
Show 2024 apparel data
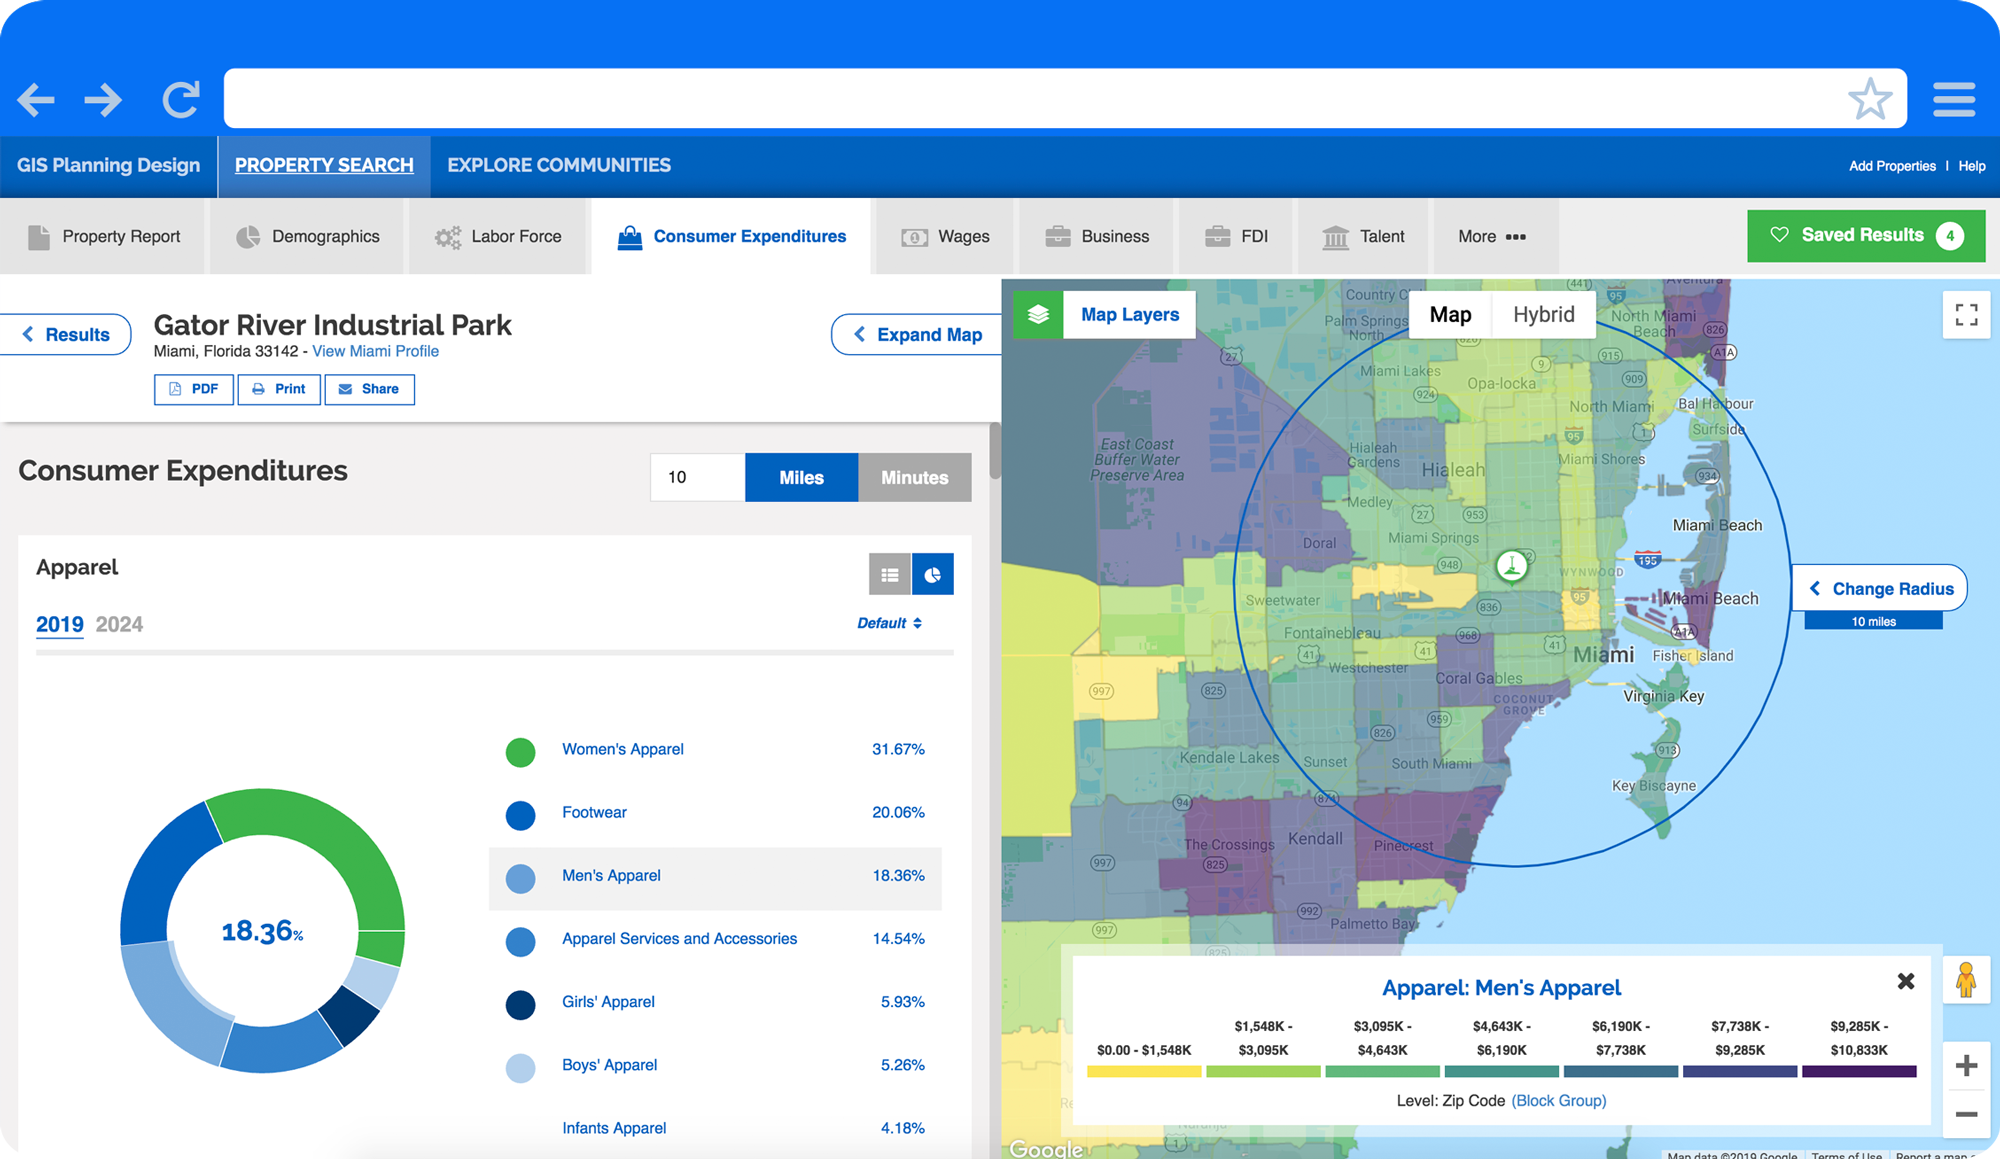pos(119,625)
